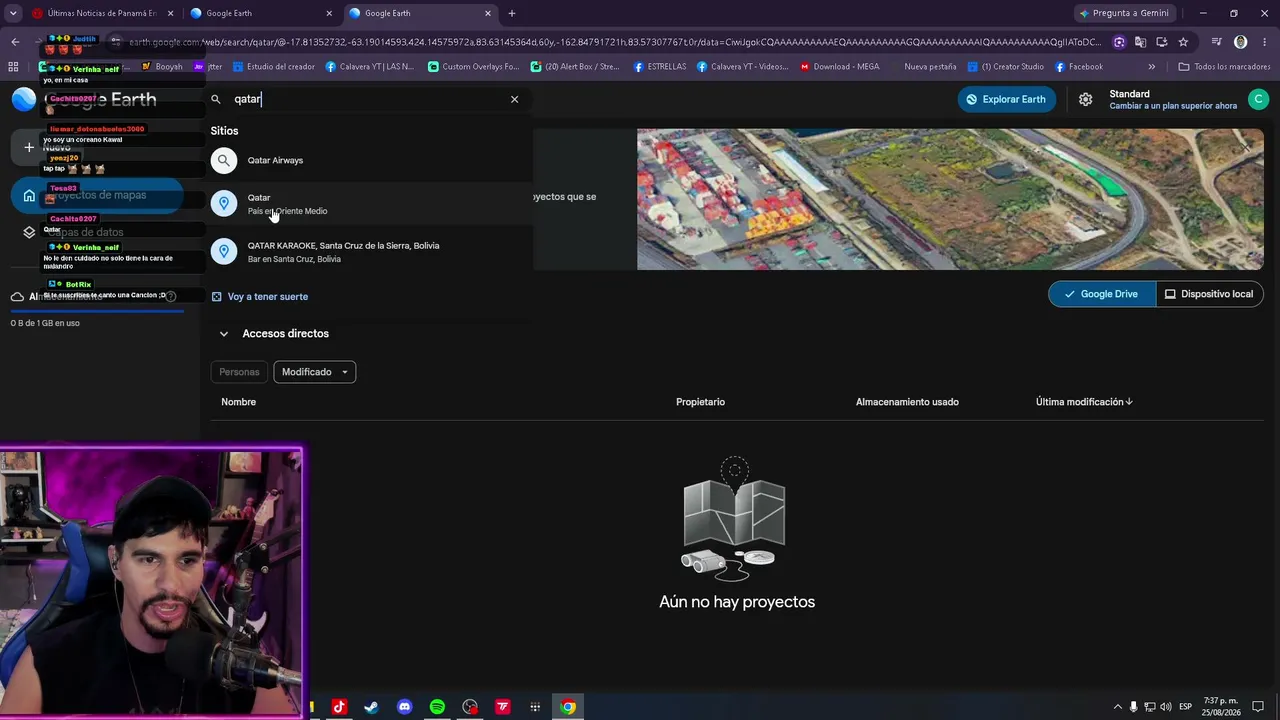The width and height of the screenshot is (1280, 720).
Task: Click the search magnifier icon beside 'qatar'
Action: (215, 99)
